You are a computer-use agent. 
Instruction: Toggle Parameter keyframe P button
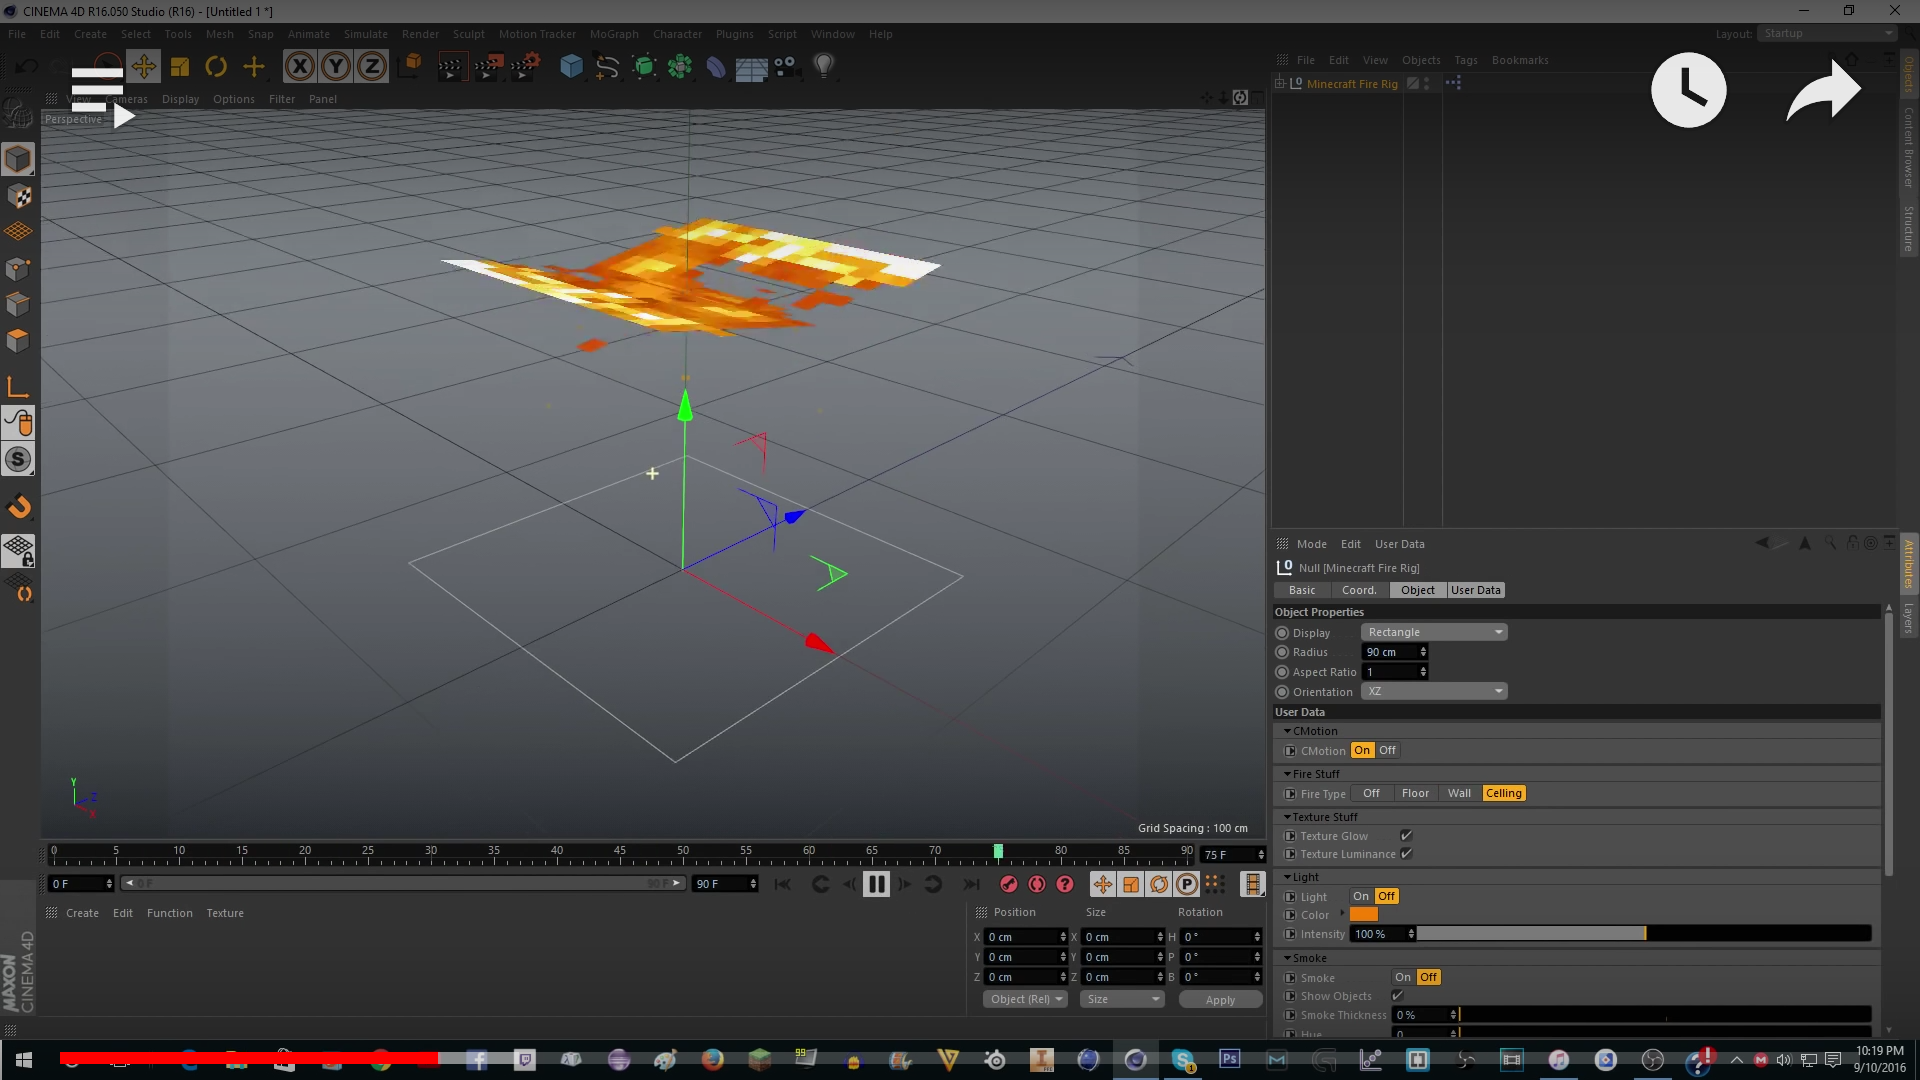(1187, 884)
